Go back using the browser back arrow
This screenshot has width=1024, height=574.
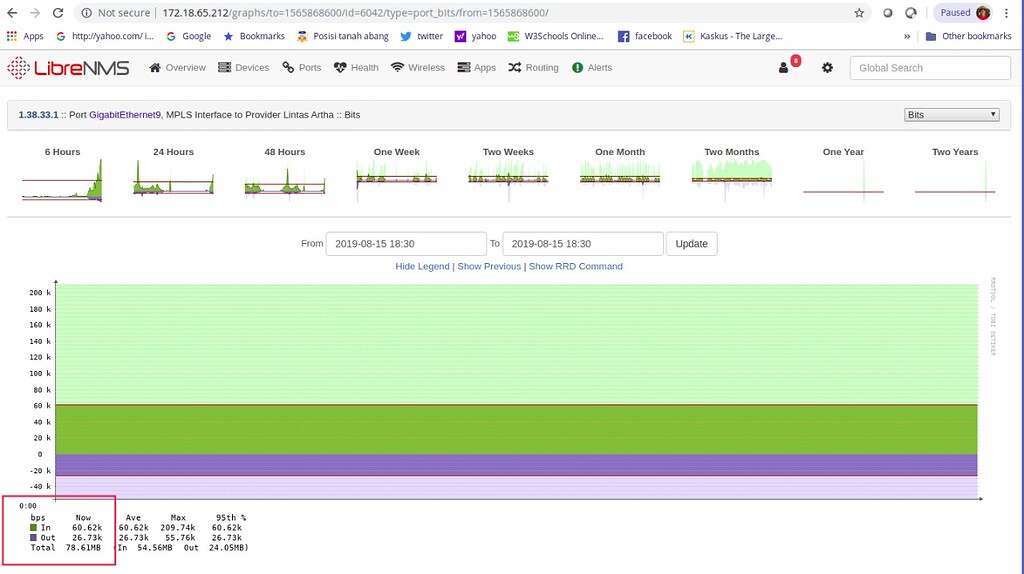pos(12,13)
